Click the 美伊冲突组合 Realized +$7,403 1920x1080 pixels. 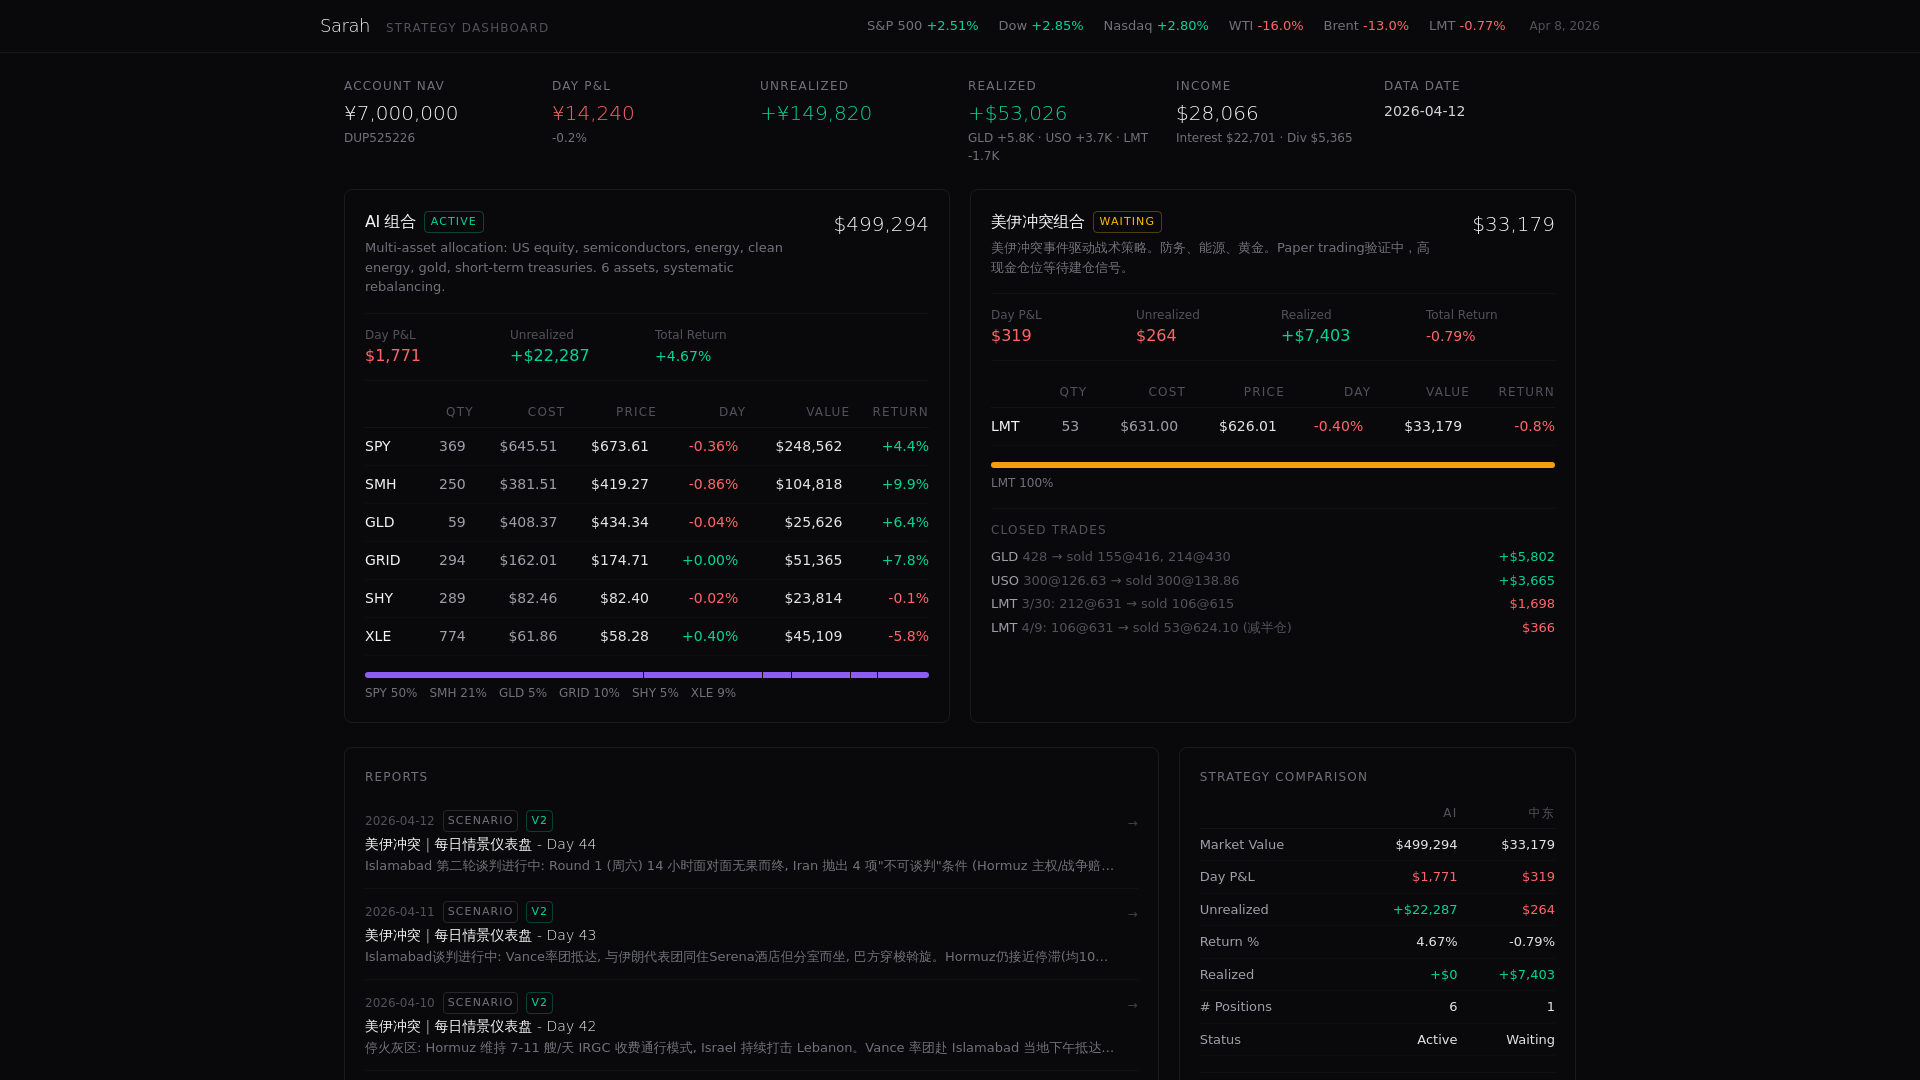click(1315, 336)
